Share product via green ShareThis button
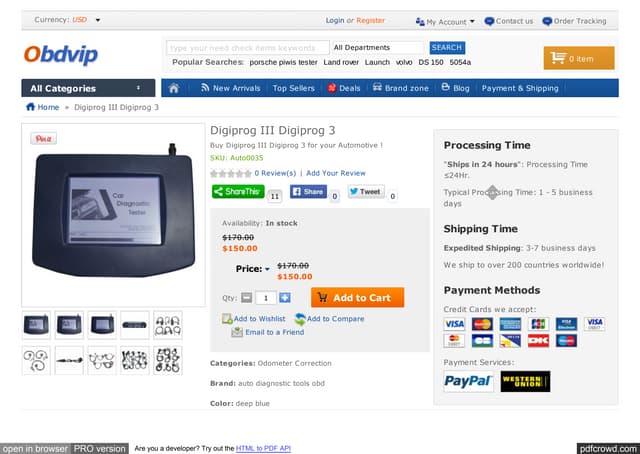 click(x=238, y=191)
